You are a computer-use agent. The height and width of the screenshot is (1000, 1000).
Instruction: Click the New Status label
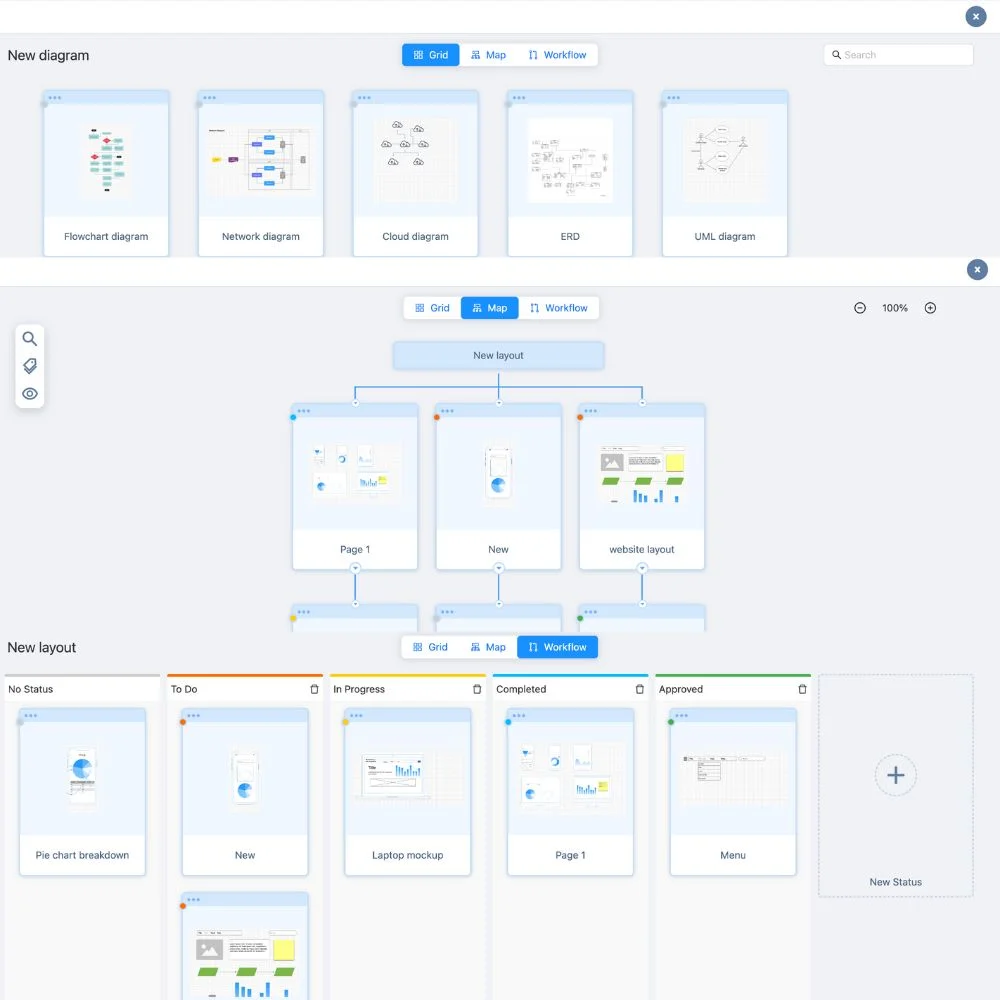tap(895, 882)
